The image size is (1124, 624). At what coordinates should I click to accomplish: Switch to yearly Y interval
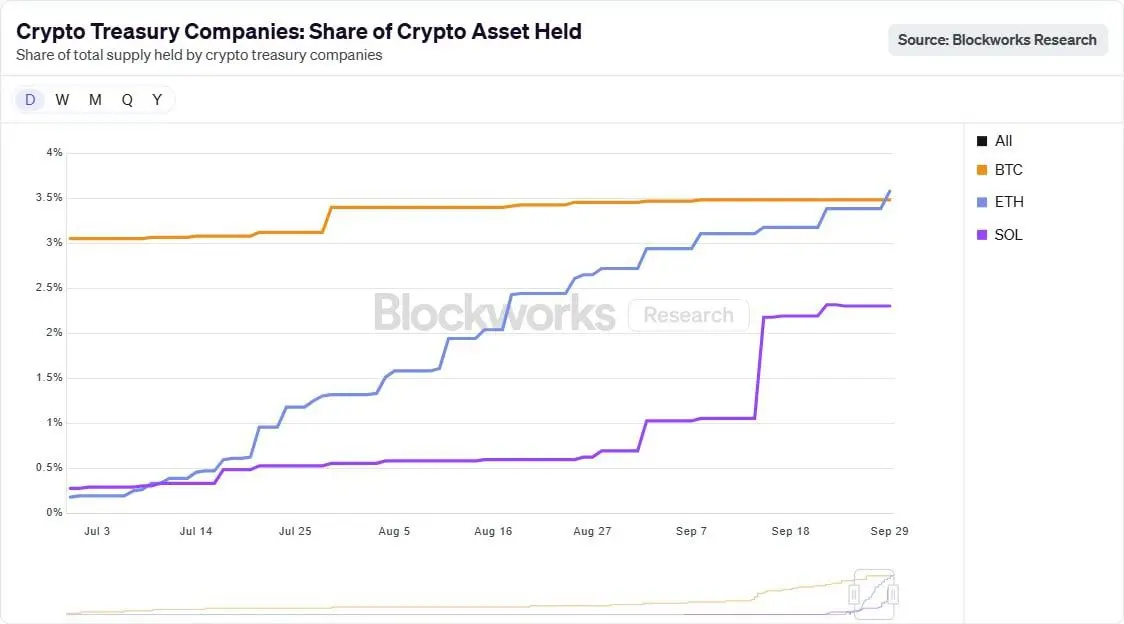click(x=157, y=99)
